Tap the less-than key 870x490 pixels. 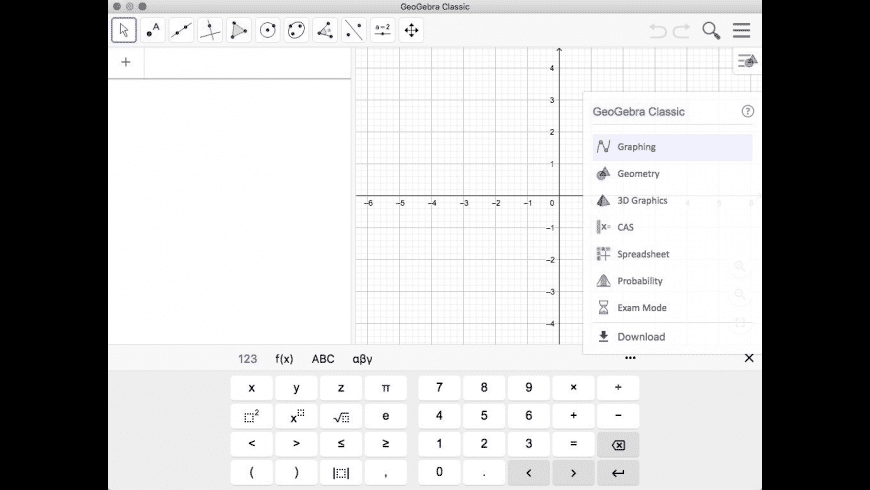coord(252,444)
